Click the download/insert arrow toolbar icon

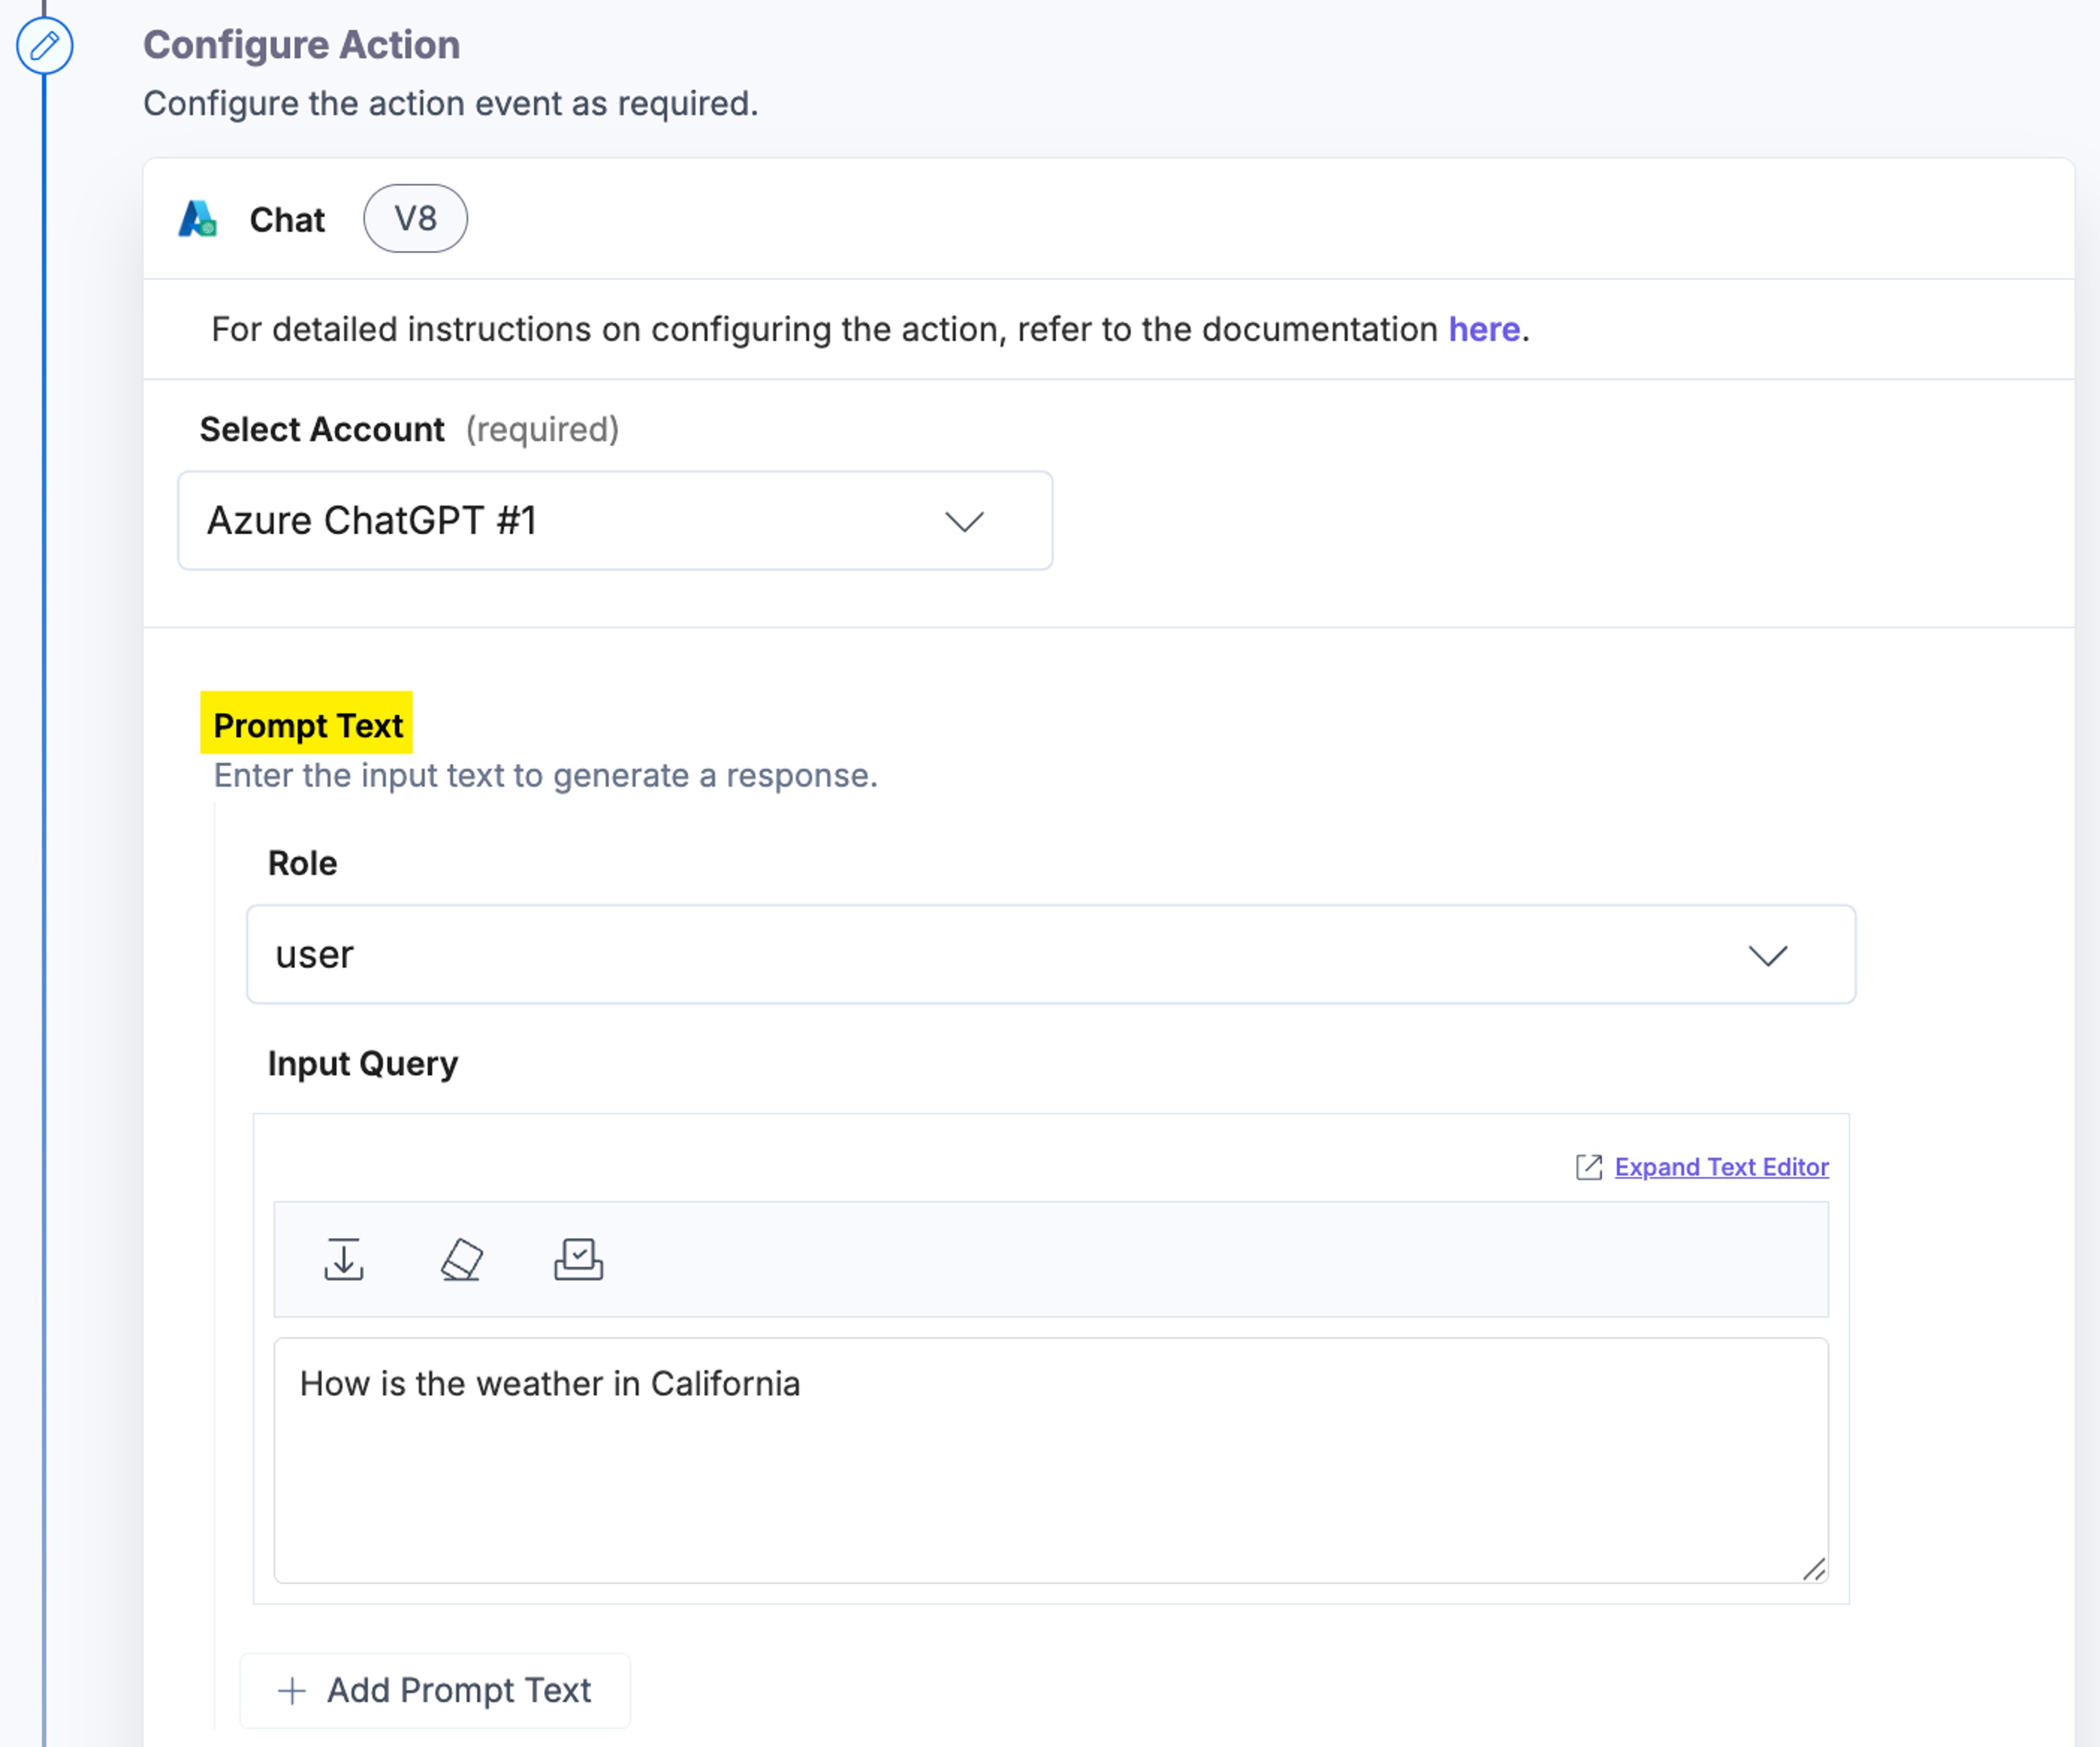(x=343, y=1259)
